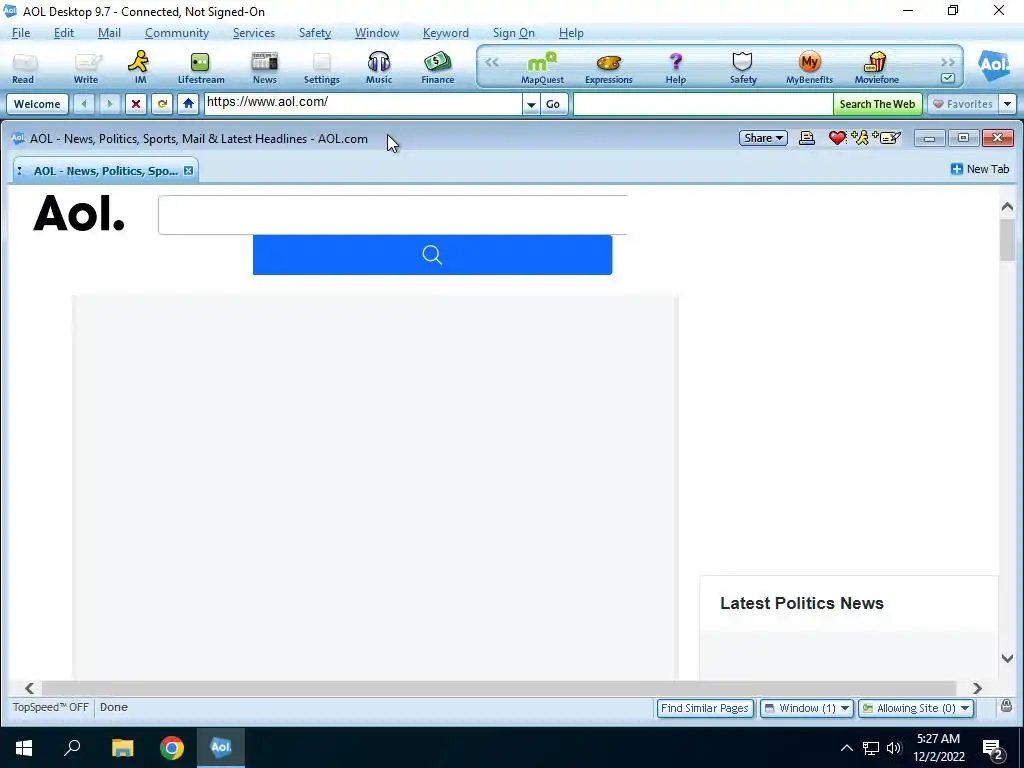This screenshot has width=1024, height=768.
Task: Go to the home page via the house icon
Action: click(x=188, y=104)
